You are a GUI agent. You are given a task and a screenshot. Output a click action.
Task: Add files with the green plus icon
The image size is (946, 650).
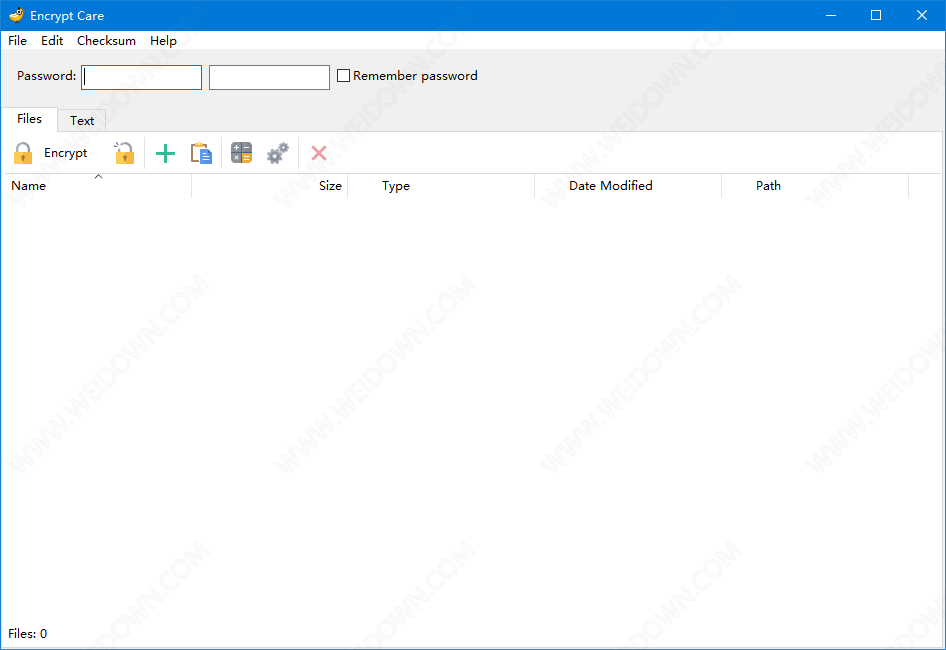point(165,153)
